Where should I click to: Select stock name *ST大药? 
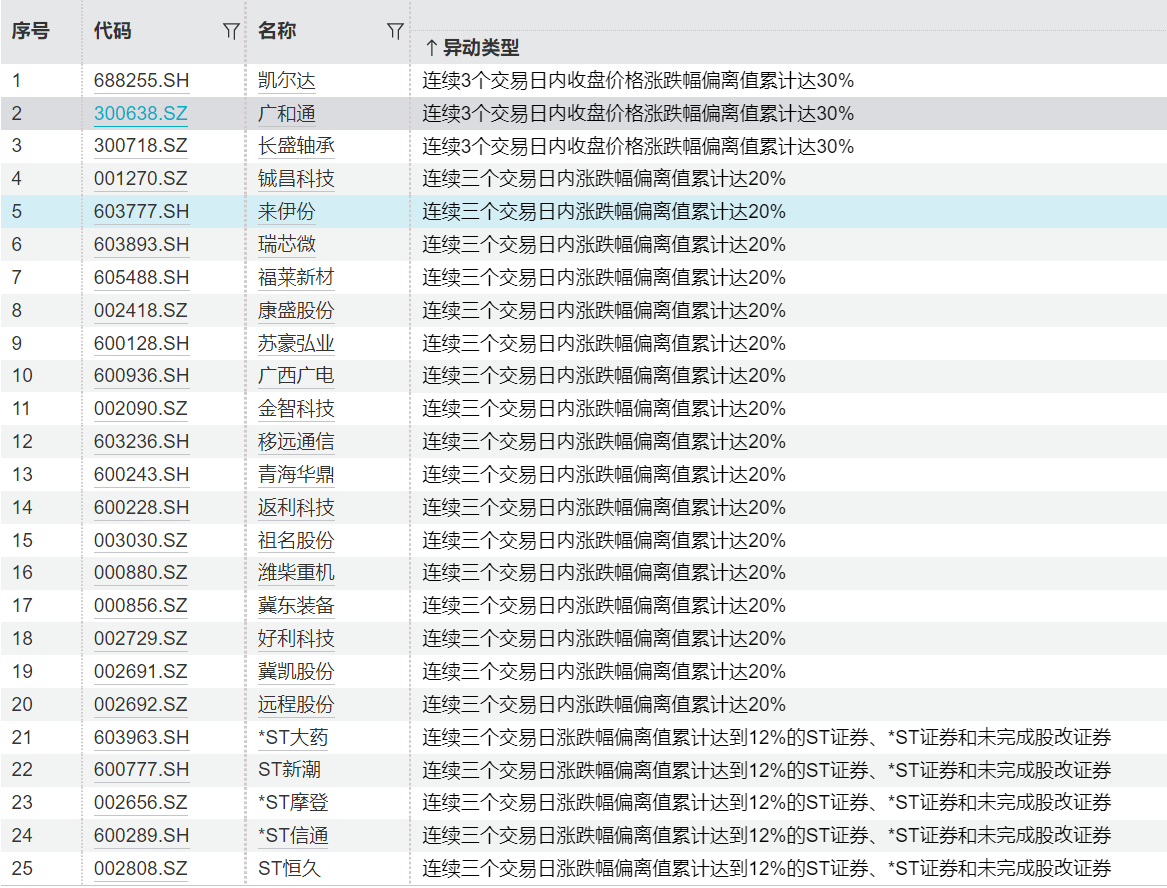(x=293, y=738)
